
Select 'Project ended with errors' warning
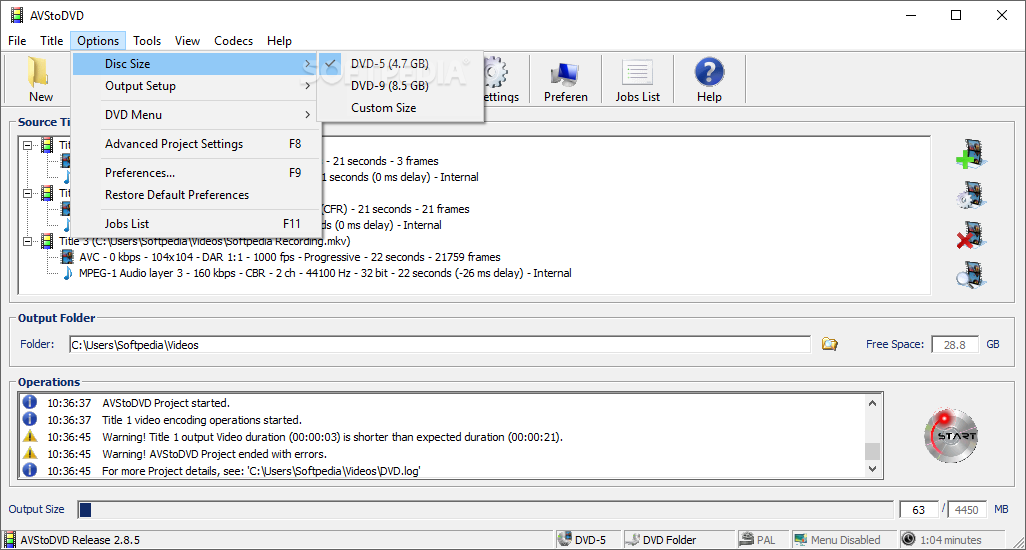(x=214, y=454)
